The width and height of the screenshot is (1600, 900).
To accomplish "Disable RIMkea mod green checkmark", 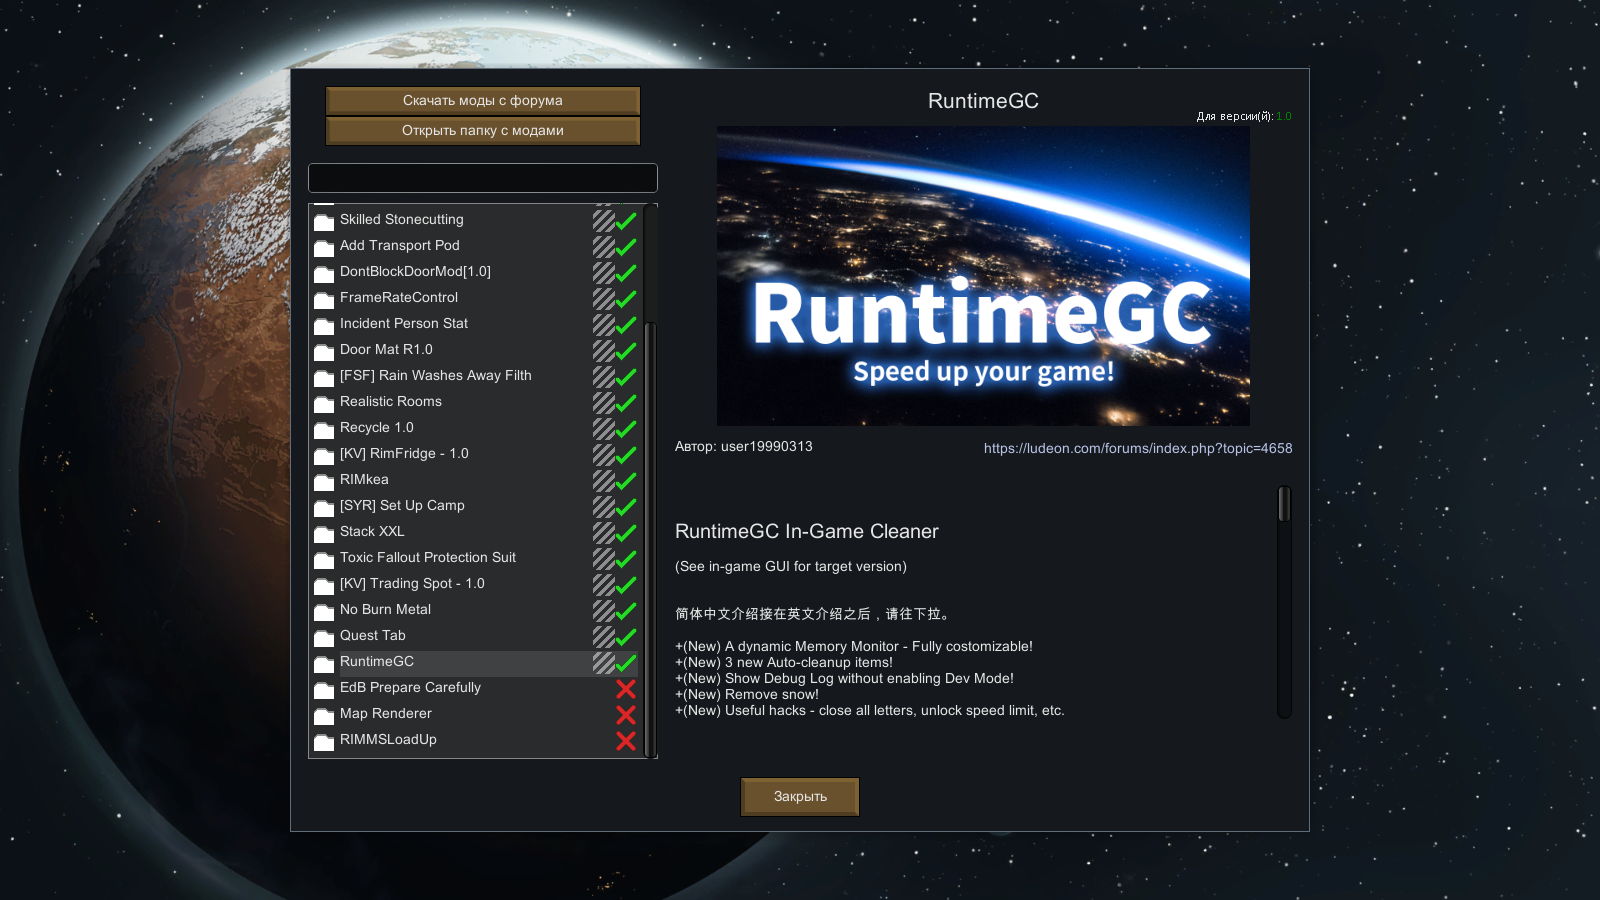I will 626,480.
